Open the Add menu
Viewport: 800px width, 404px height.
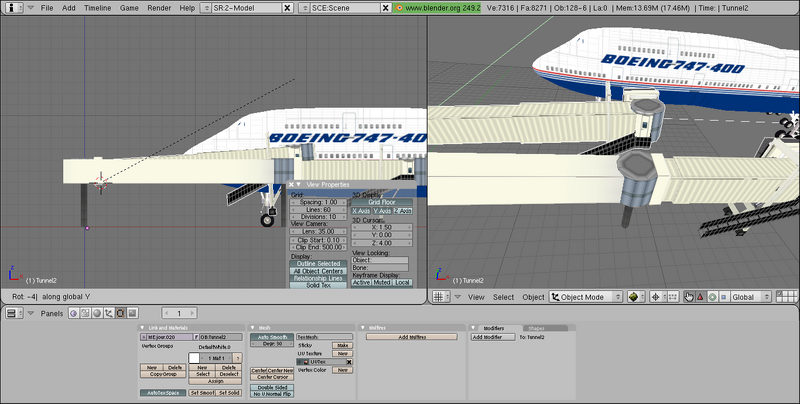pyautogui.click(x=68, y=8)
